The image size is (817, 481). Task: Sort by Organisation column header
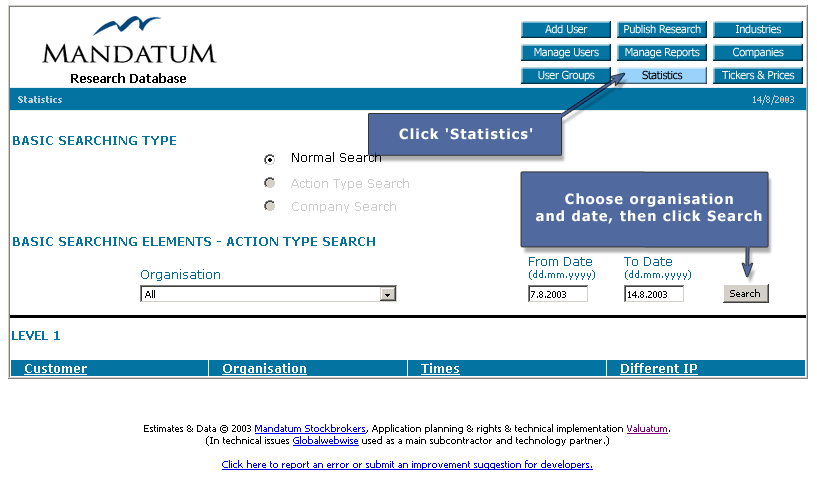pyautogui.click(x=265, y=368)
